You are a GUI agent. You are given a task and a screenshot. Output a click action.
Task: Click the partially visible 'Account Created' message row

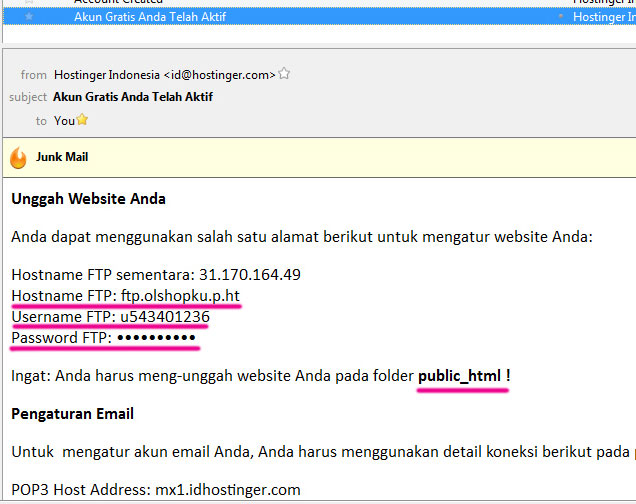click(320, 2)
